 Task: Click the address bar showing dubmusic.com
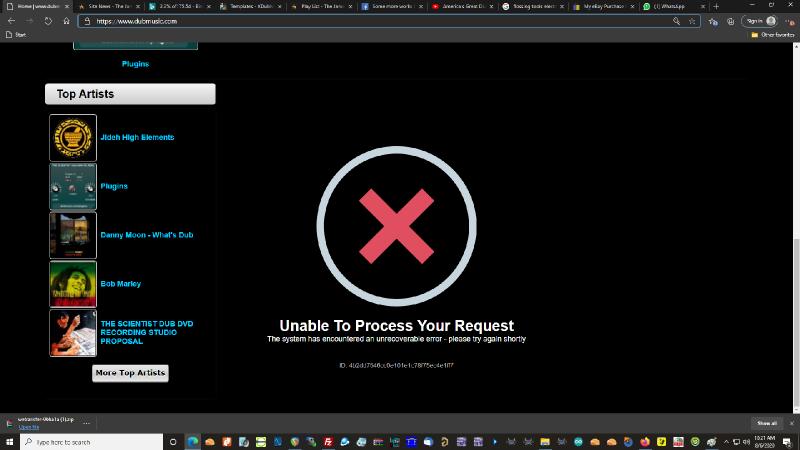[380, 20]
